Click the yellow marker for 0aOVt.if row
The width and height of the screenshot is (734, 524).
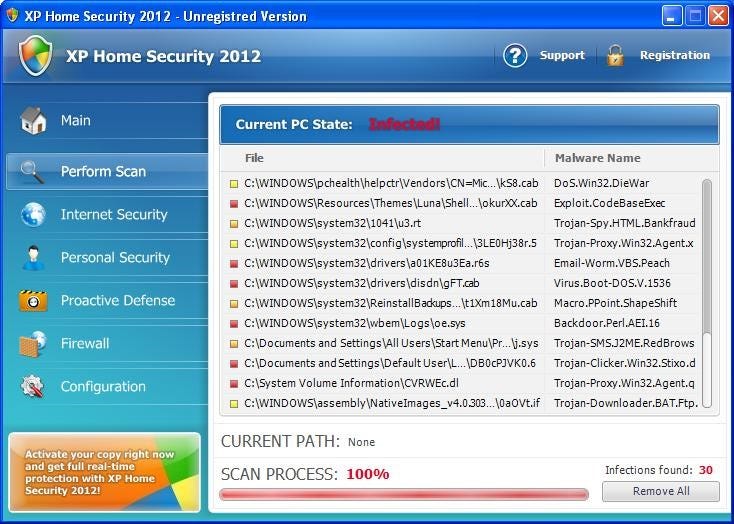pyautogui.click(x=234, y=404)
